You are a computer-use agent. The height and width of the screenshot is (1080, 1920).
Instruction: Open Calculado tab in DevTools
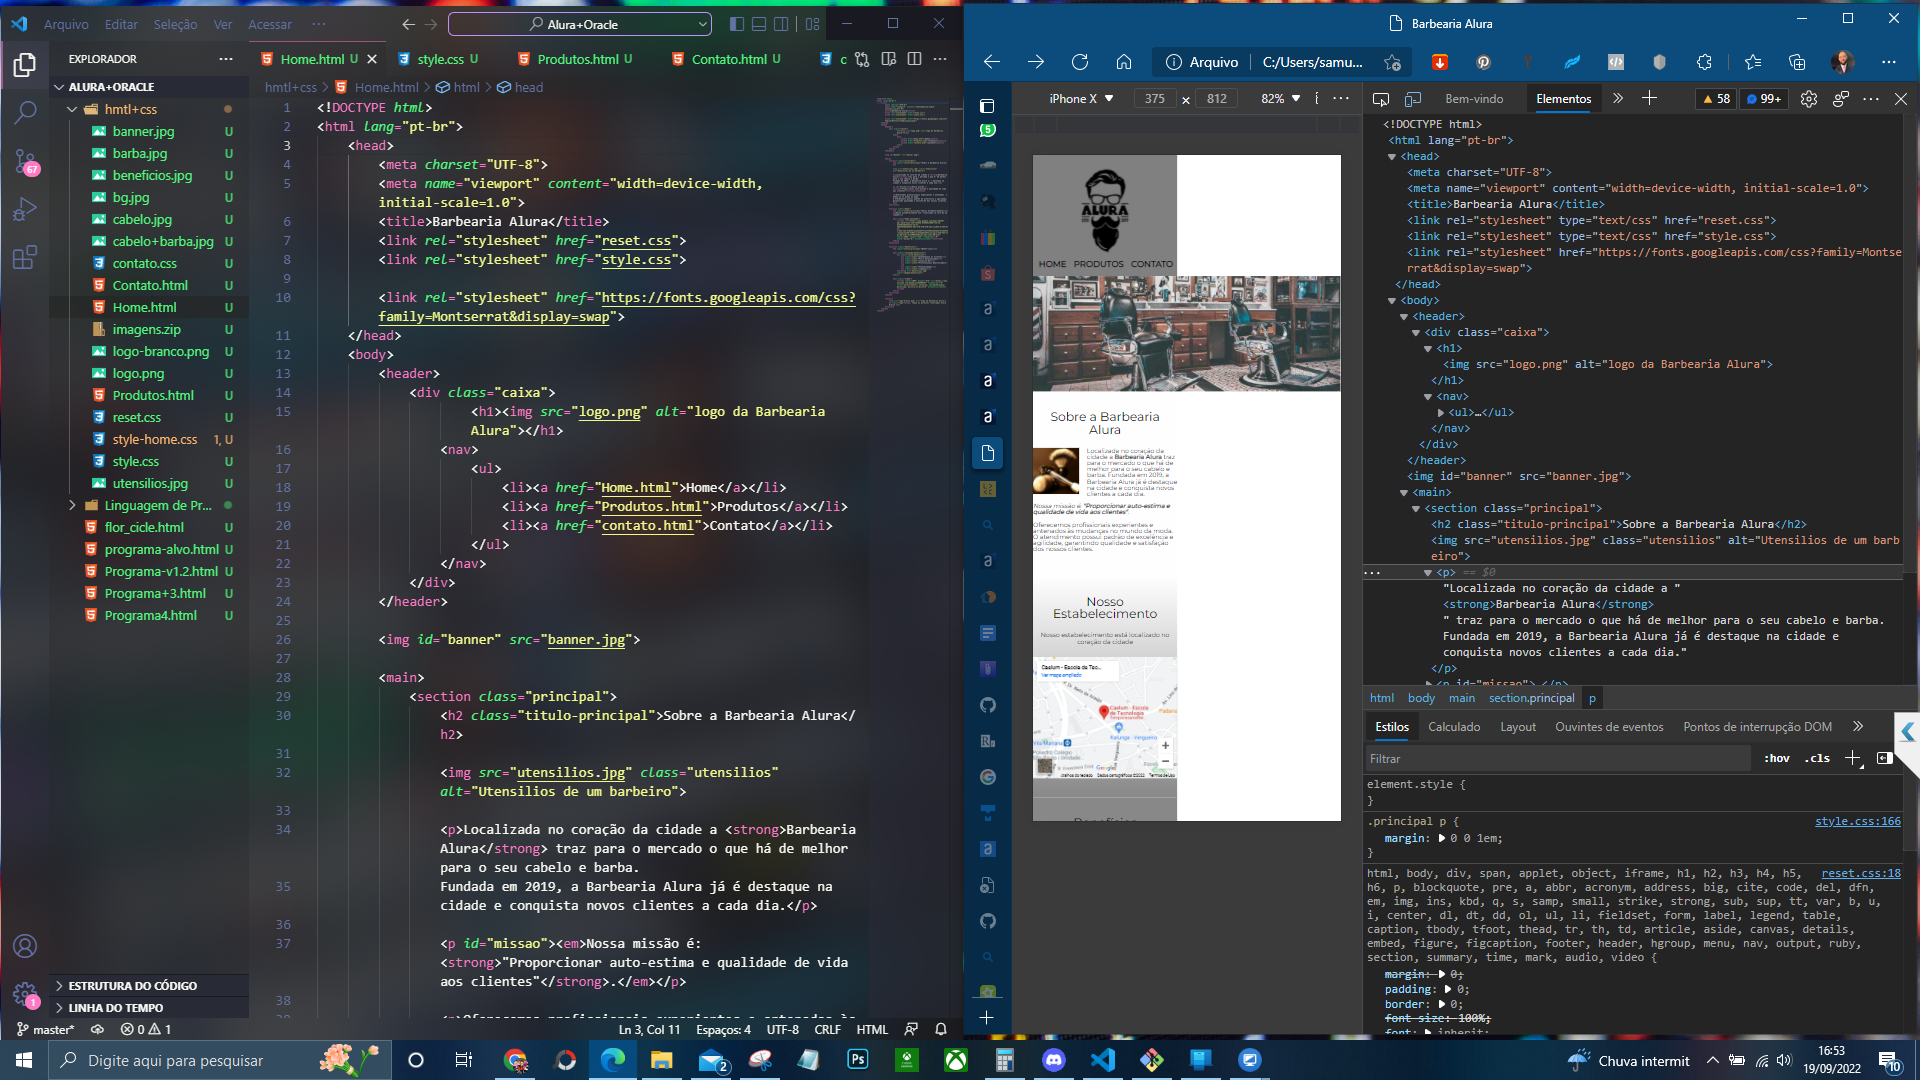coord(1454,727)
